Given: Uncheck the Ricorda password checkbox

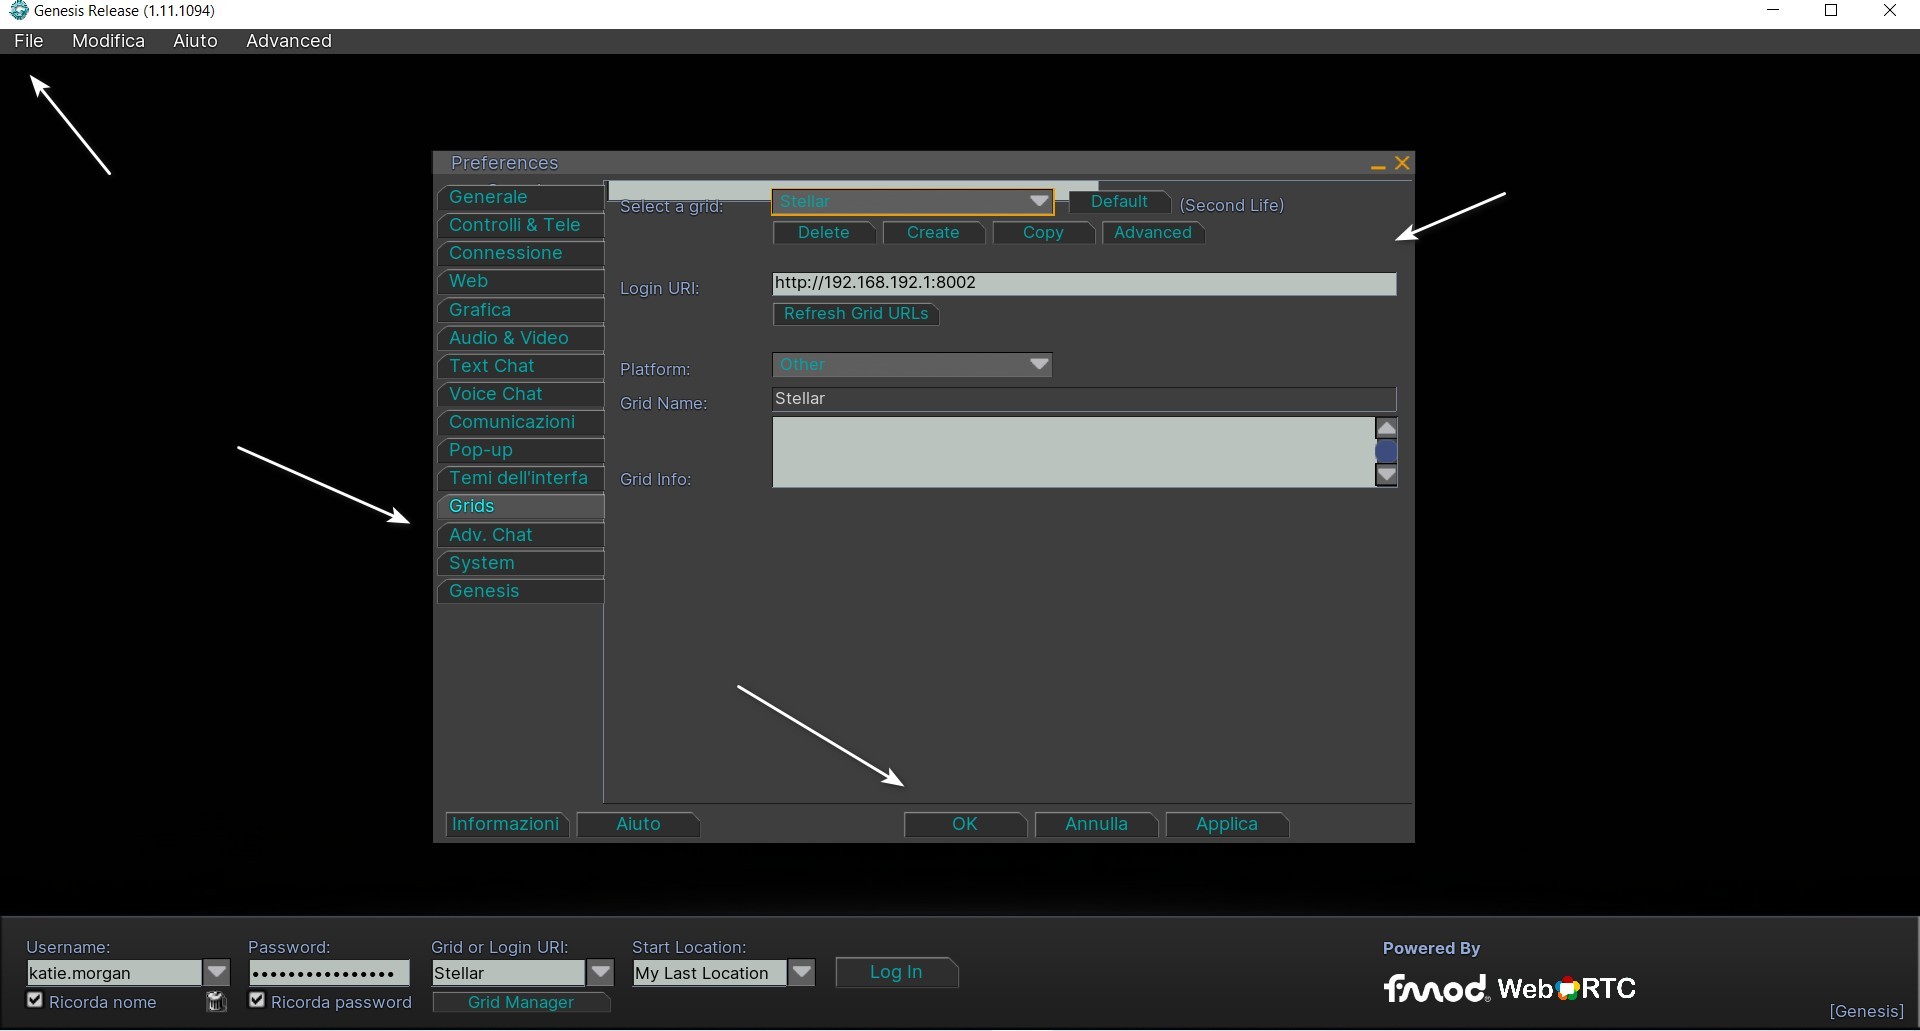Looking at the screenshot, I should click(x=257, y=1000).
